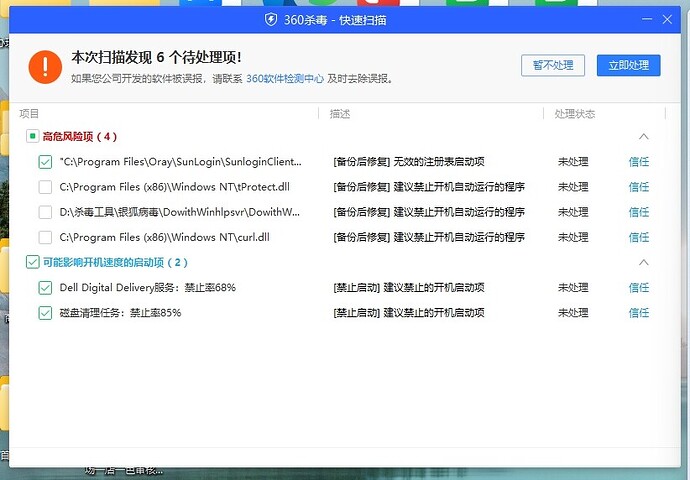Click the 立即处理 button
The height and width of the screenshot is (480, 690).
point(628,66)
